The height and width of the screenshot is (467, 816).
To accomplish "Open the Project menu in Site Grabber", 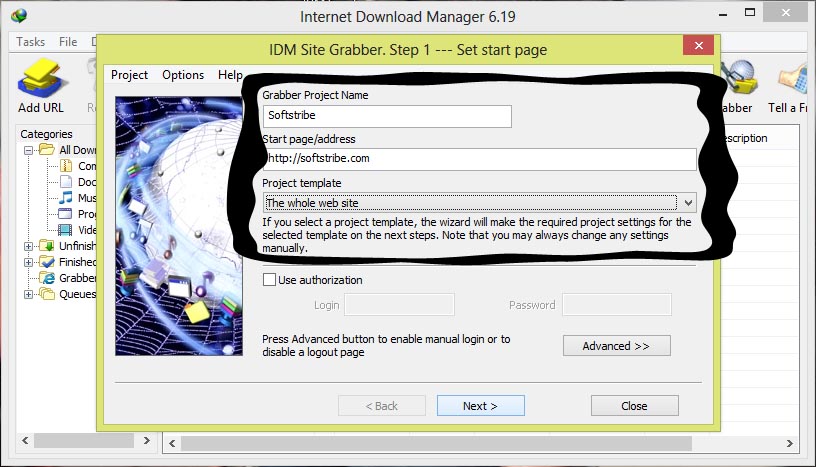I will click(x=129, y=75).
